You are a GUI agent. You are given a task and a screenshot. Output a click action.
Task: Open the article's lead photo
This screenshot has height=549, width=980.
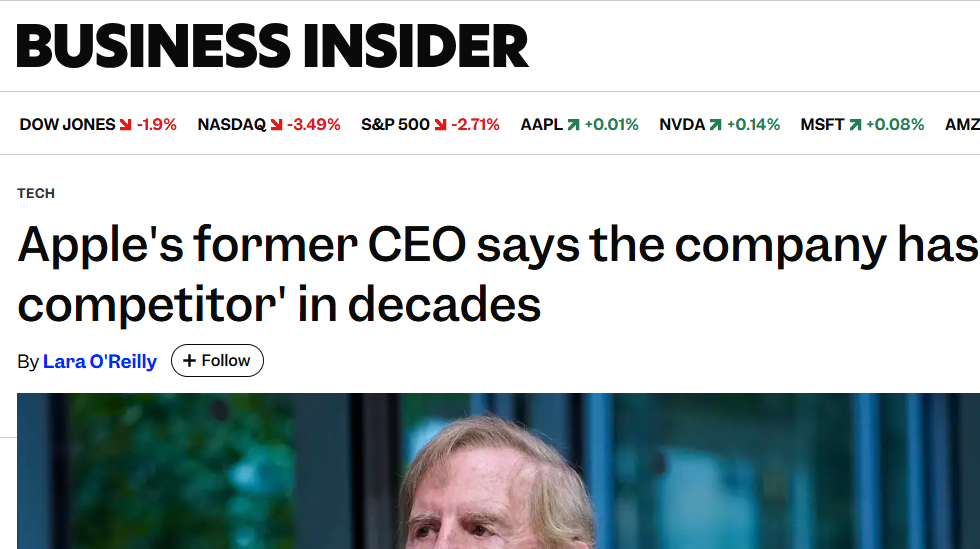click(x=498, y=470)
